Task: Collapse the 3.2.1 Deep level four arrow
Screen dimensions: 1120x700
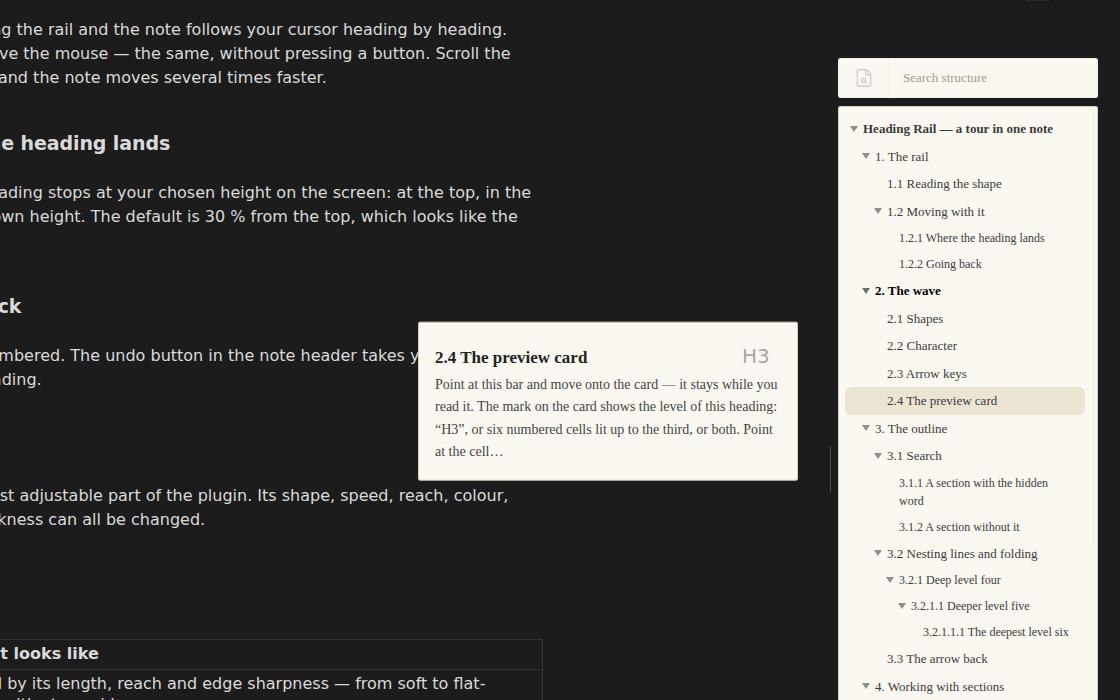Action: click(x=890, y=580)
